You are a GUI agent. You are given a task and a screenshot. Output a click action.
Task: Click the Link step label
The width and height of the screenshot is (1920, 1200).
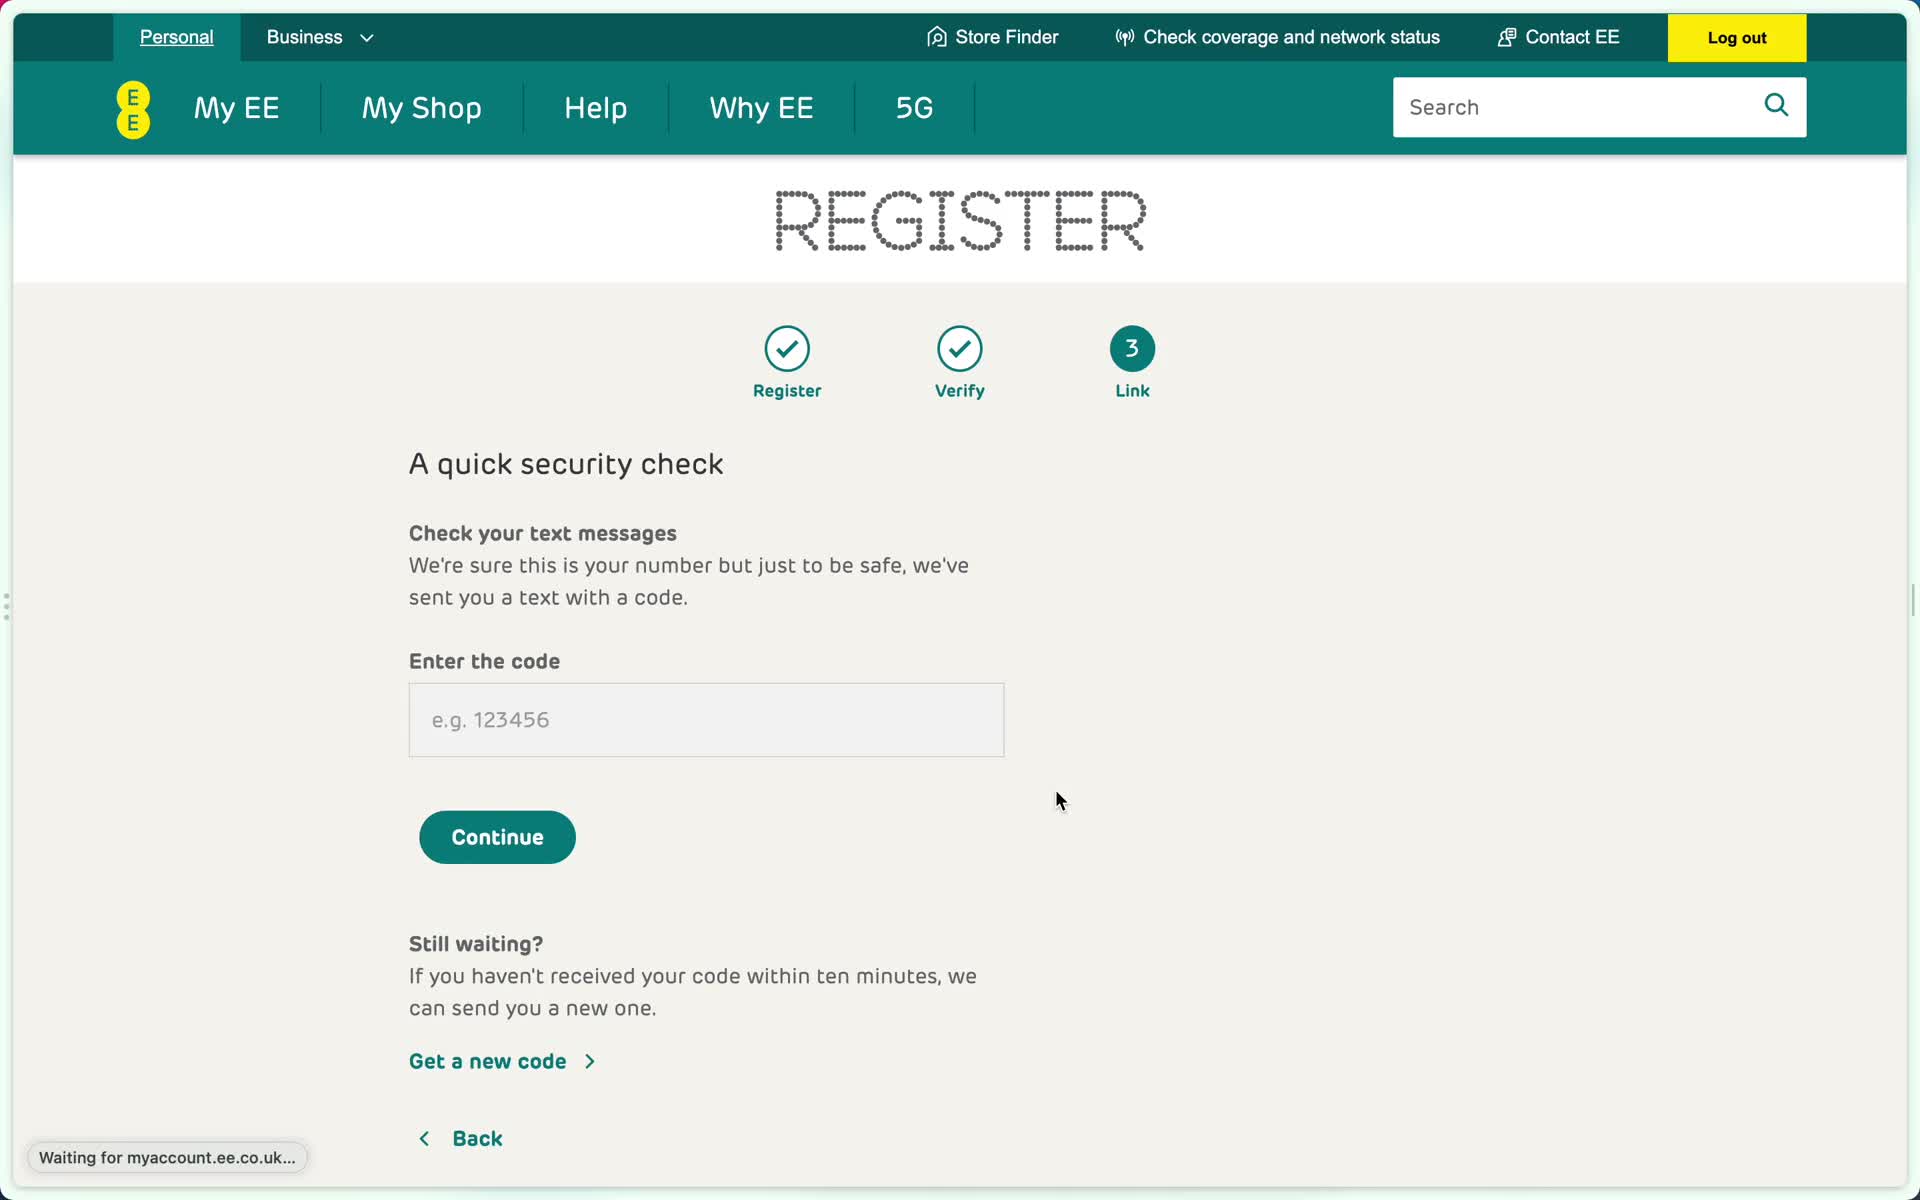coord(1132,391)
